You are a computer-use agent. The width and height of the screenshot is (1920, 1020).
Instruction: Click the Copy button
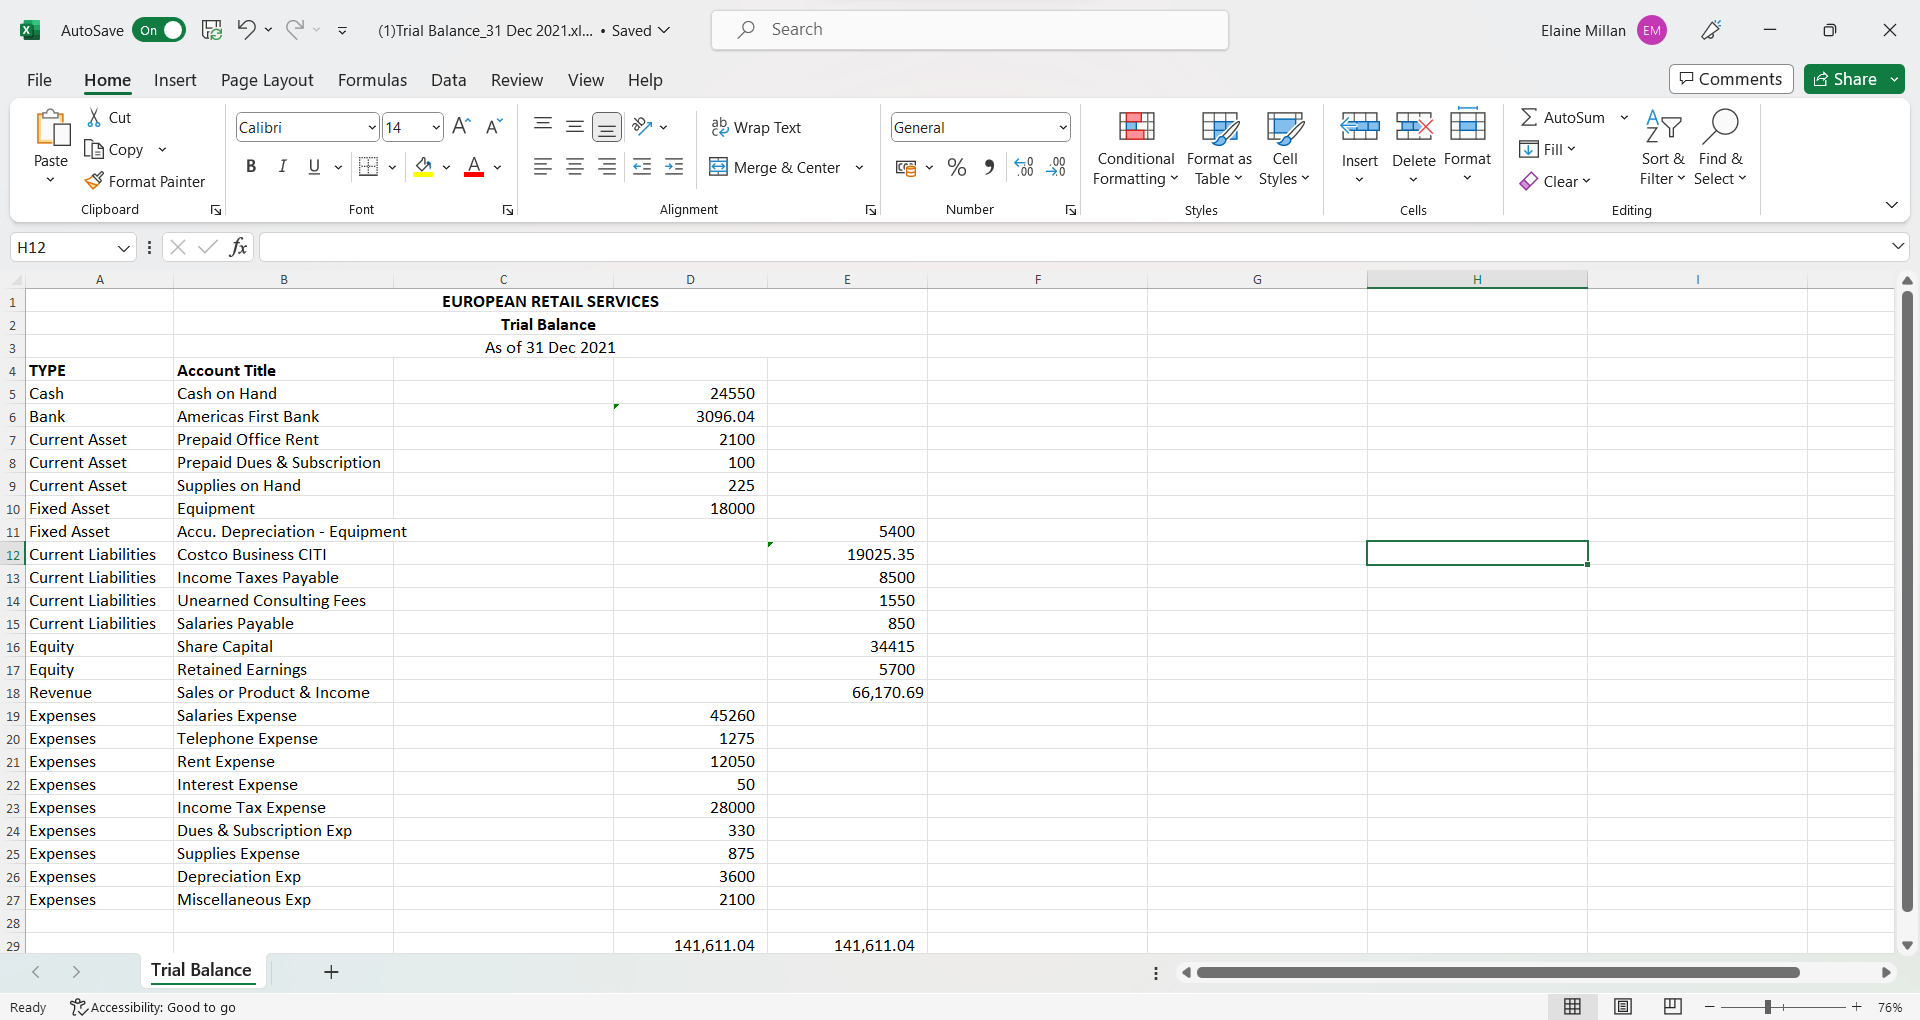pos(115,149)
